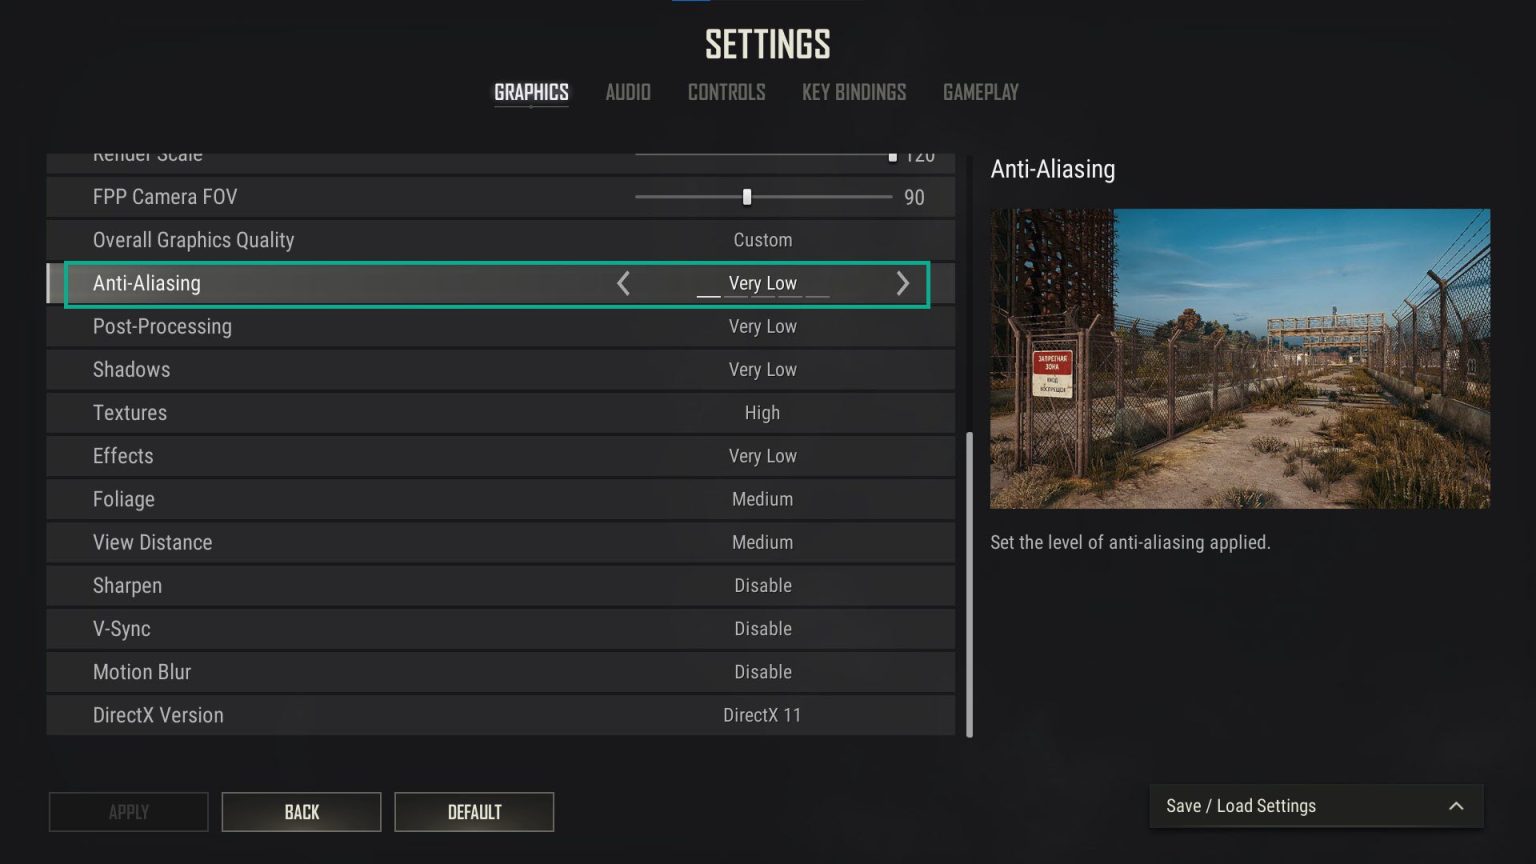Toggle the V-Sync Disable setting
Screen dimensions: 1536x864
[763, 629]
